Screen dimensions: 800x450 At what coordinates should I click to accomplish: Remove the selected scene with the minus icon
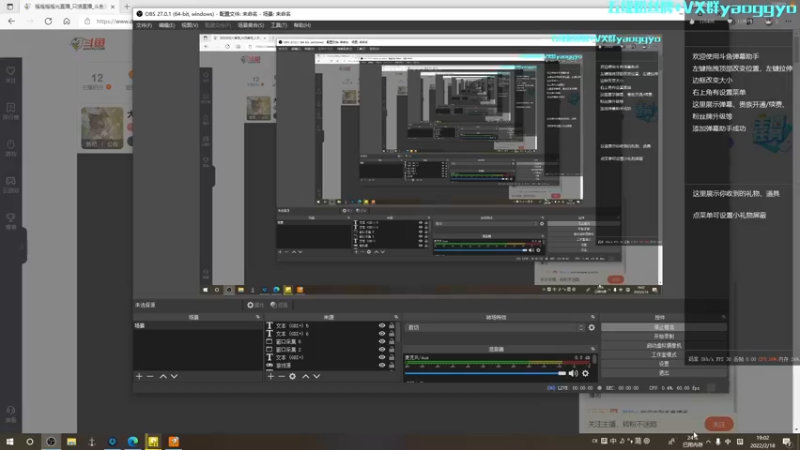coord(150,377)
